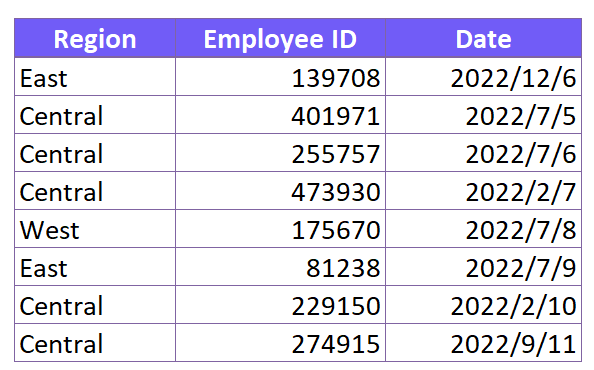
Task: Click the cell containing 255757
Action: (x=280, y=153)
